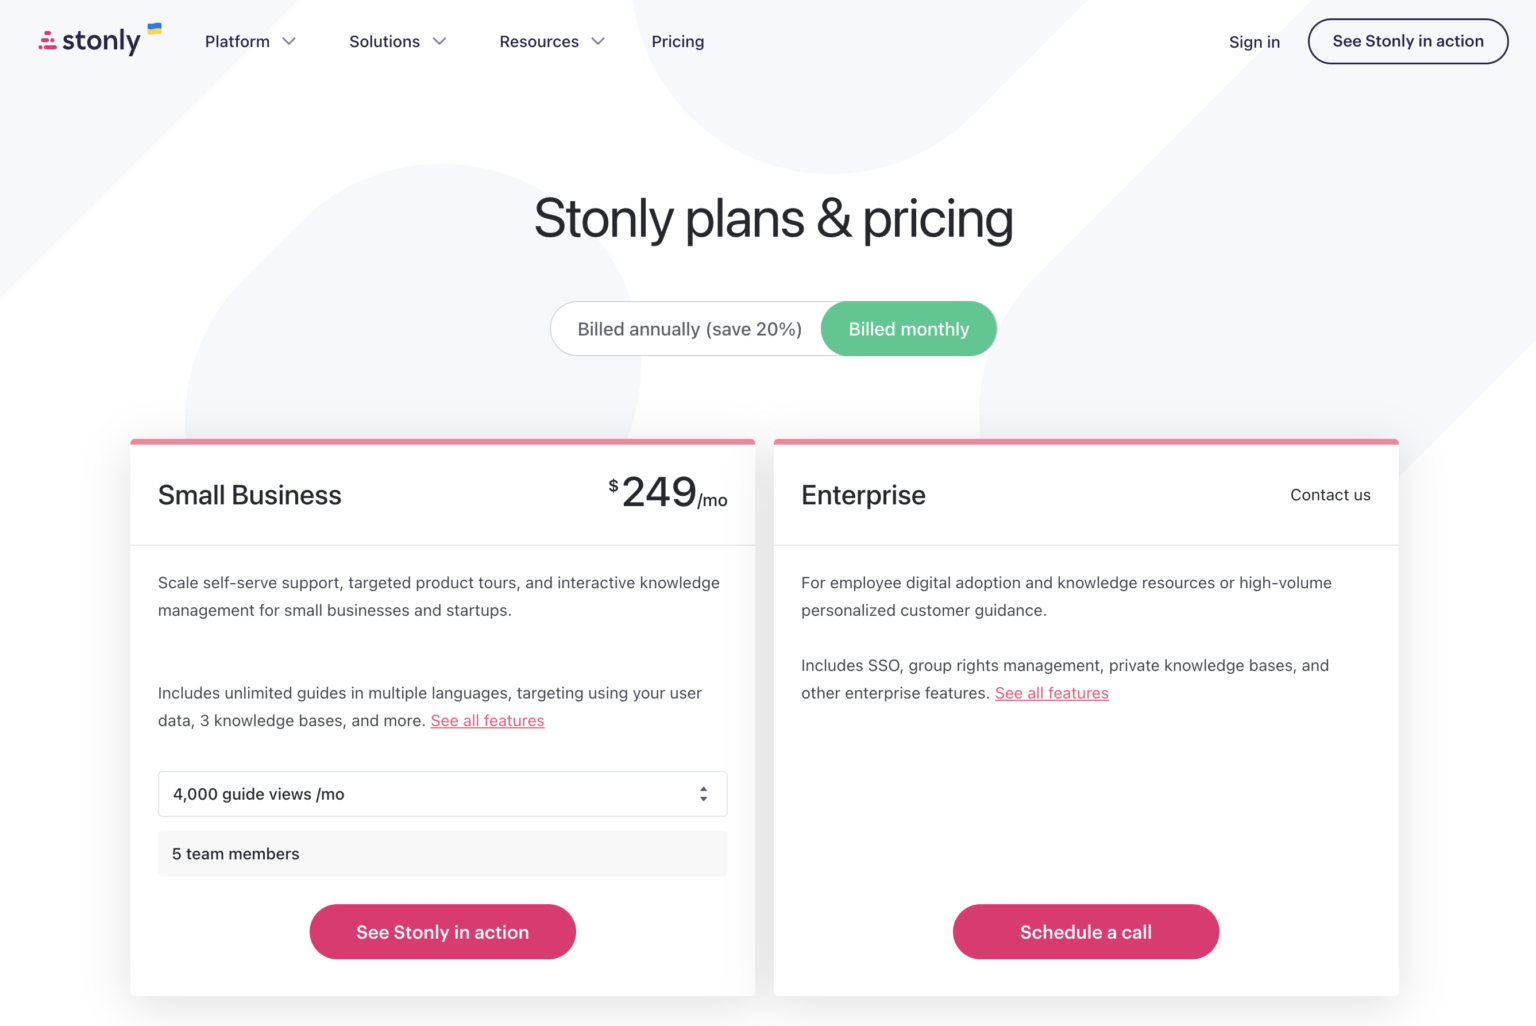Open the Platform dropdown chevron

point(289,42)
